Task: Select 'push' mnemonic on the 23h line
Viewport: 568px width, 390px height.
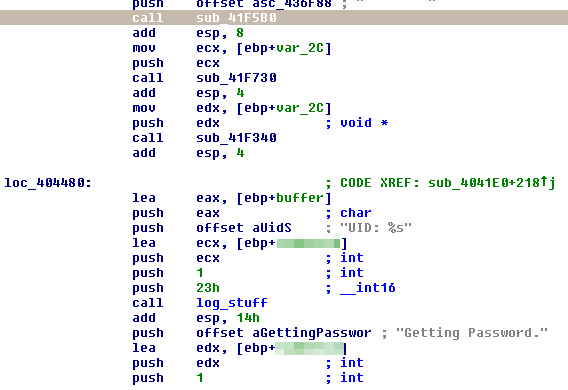Action: [x=148, y=288]
